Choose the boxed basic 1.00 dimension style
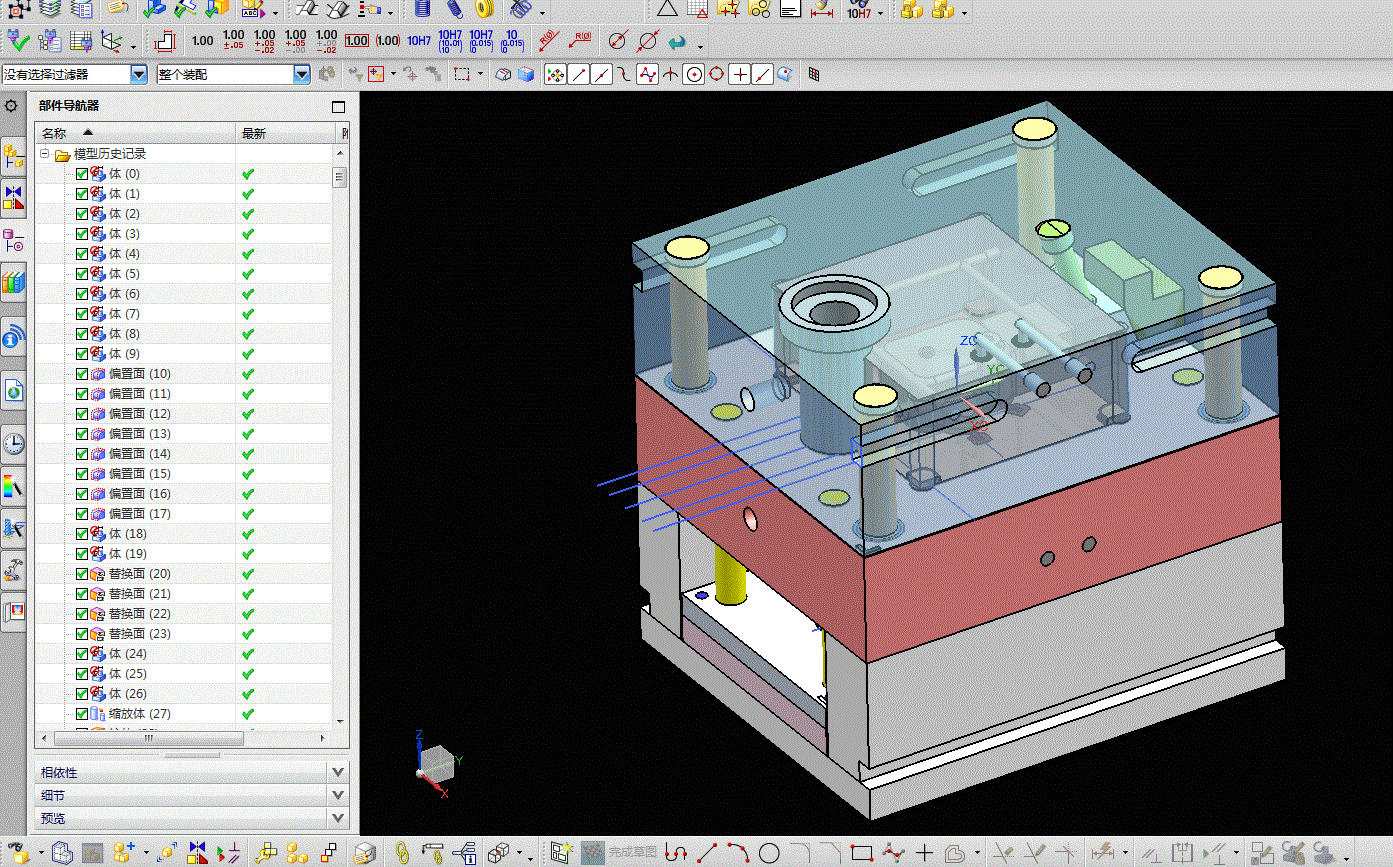Screen dimensions: 1393x867 point(357,41)
